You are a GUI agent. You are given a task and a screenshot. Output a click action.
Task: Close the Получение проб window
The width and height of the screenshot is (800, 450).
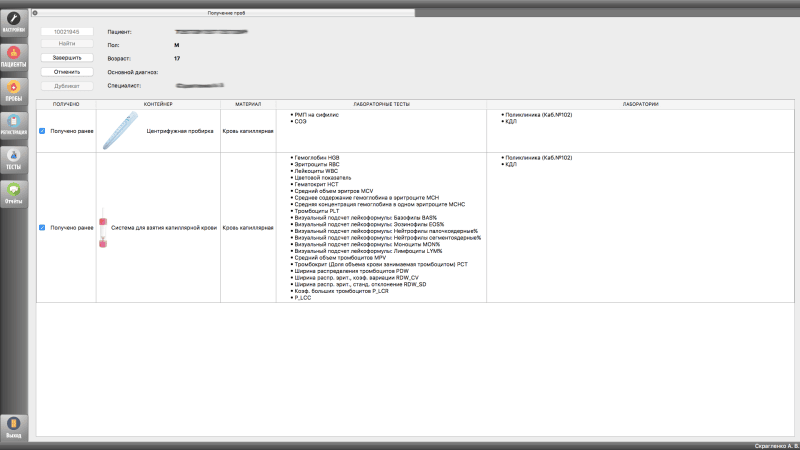coord(36,10)
